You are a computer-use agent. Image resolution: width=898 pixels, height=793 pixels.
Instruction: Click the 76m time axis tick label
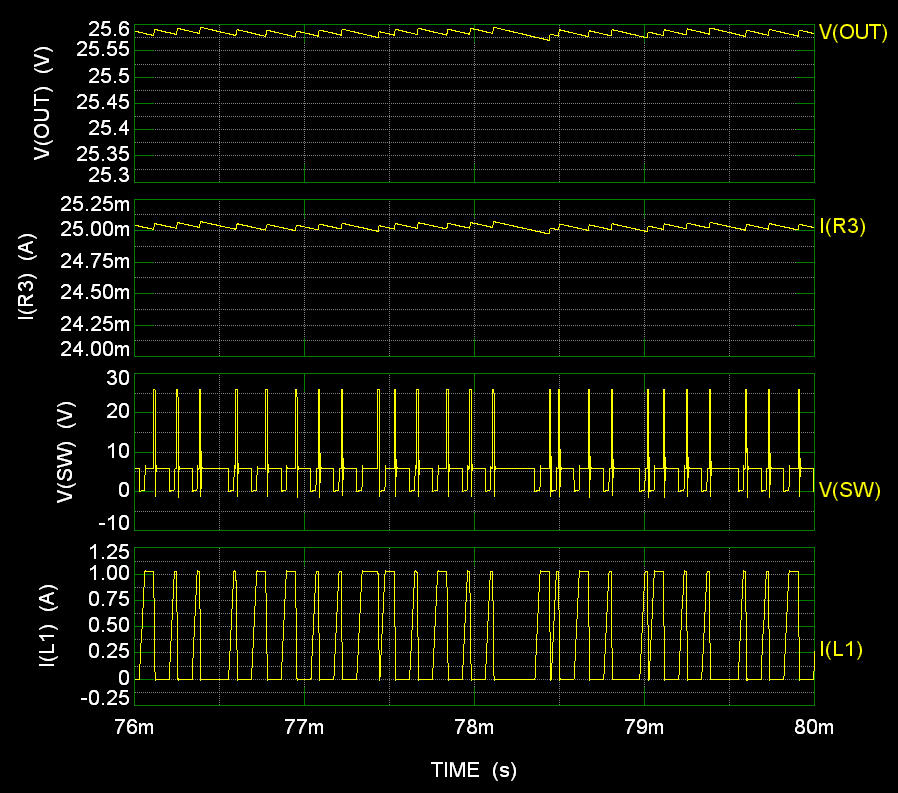coord(134,725)
